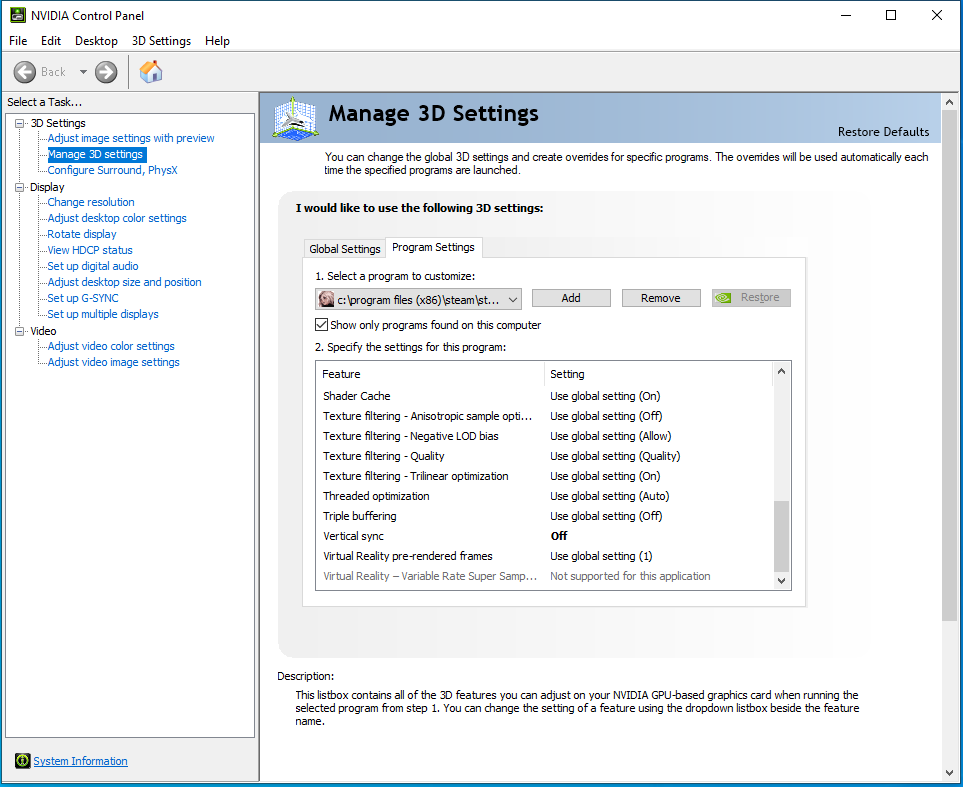Click the selected program's icon in combo box

tap(326, 299)
